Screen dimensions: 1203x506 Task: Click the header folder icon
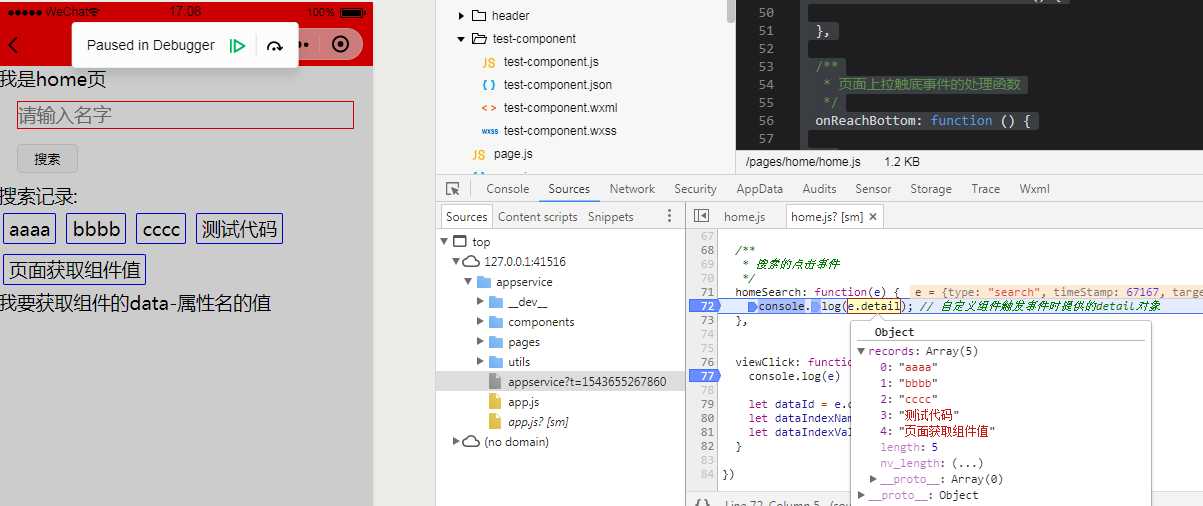pyautogui.click(x=478, y=16)
